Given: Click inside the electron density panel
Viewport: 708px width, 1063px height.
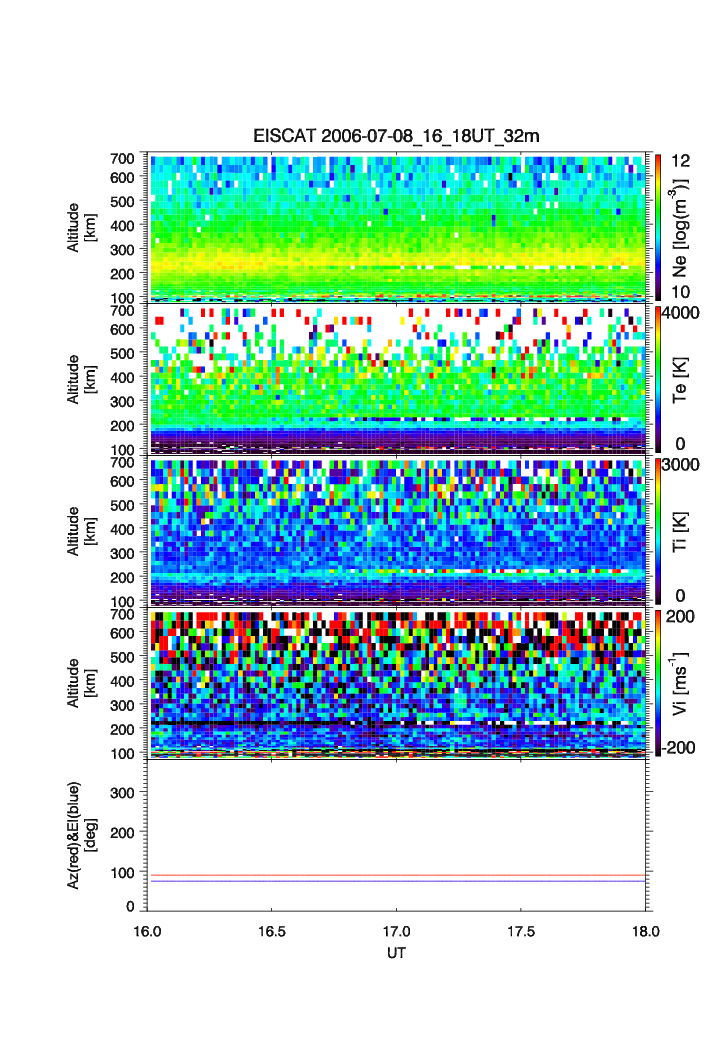Looking at the screenshot, I should (x=399, y=227).
